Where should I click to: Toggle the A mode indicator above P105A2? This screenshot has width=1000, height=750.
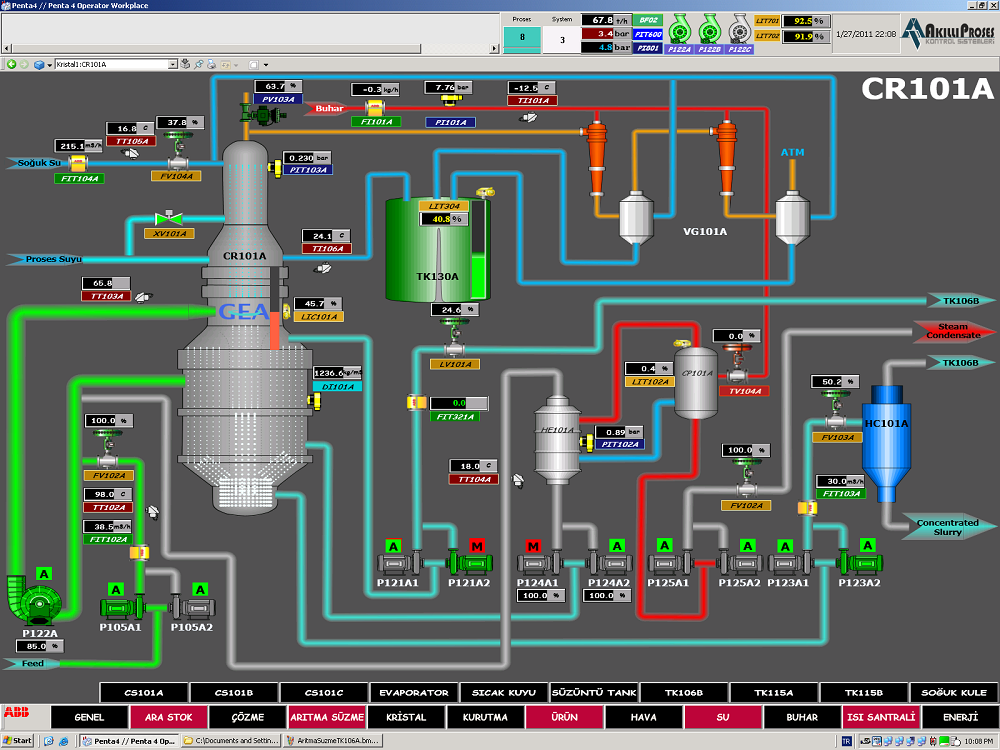pos(200,589)
